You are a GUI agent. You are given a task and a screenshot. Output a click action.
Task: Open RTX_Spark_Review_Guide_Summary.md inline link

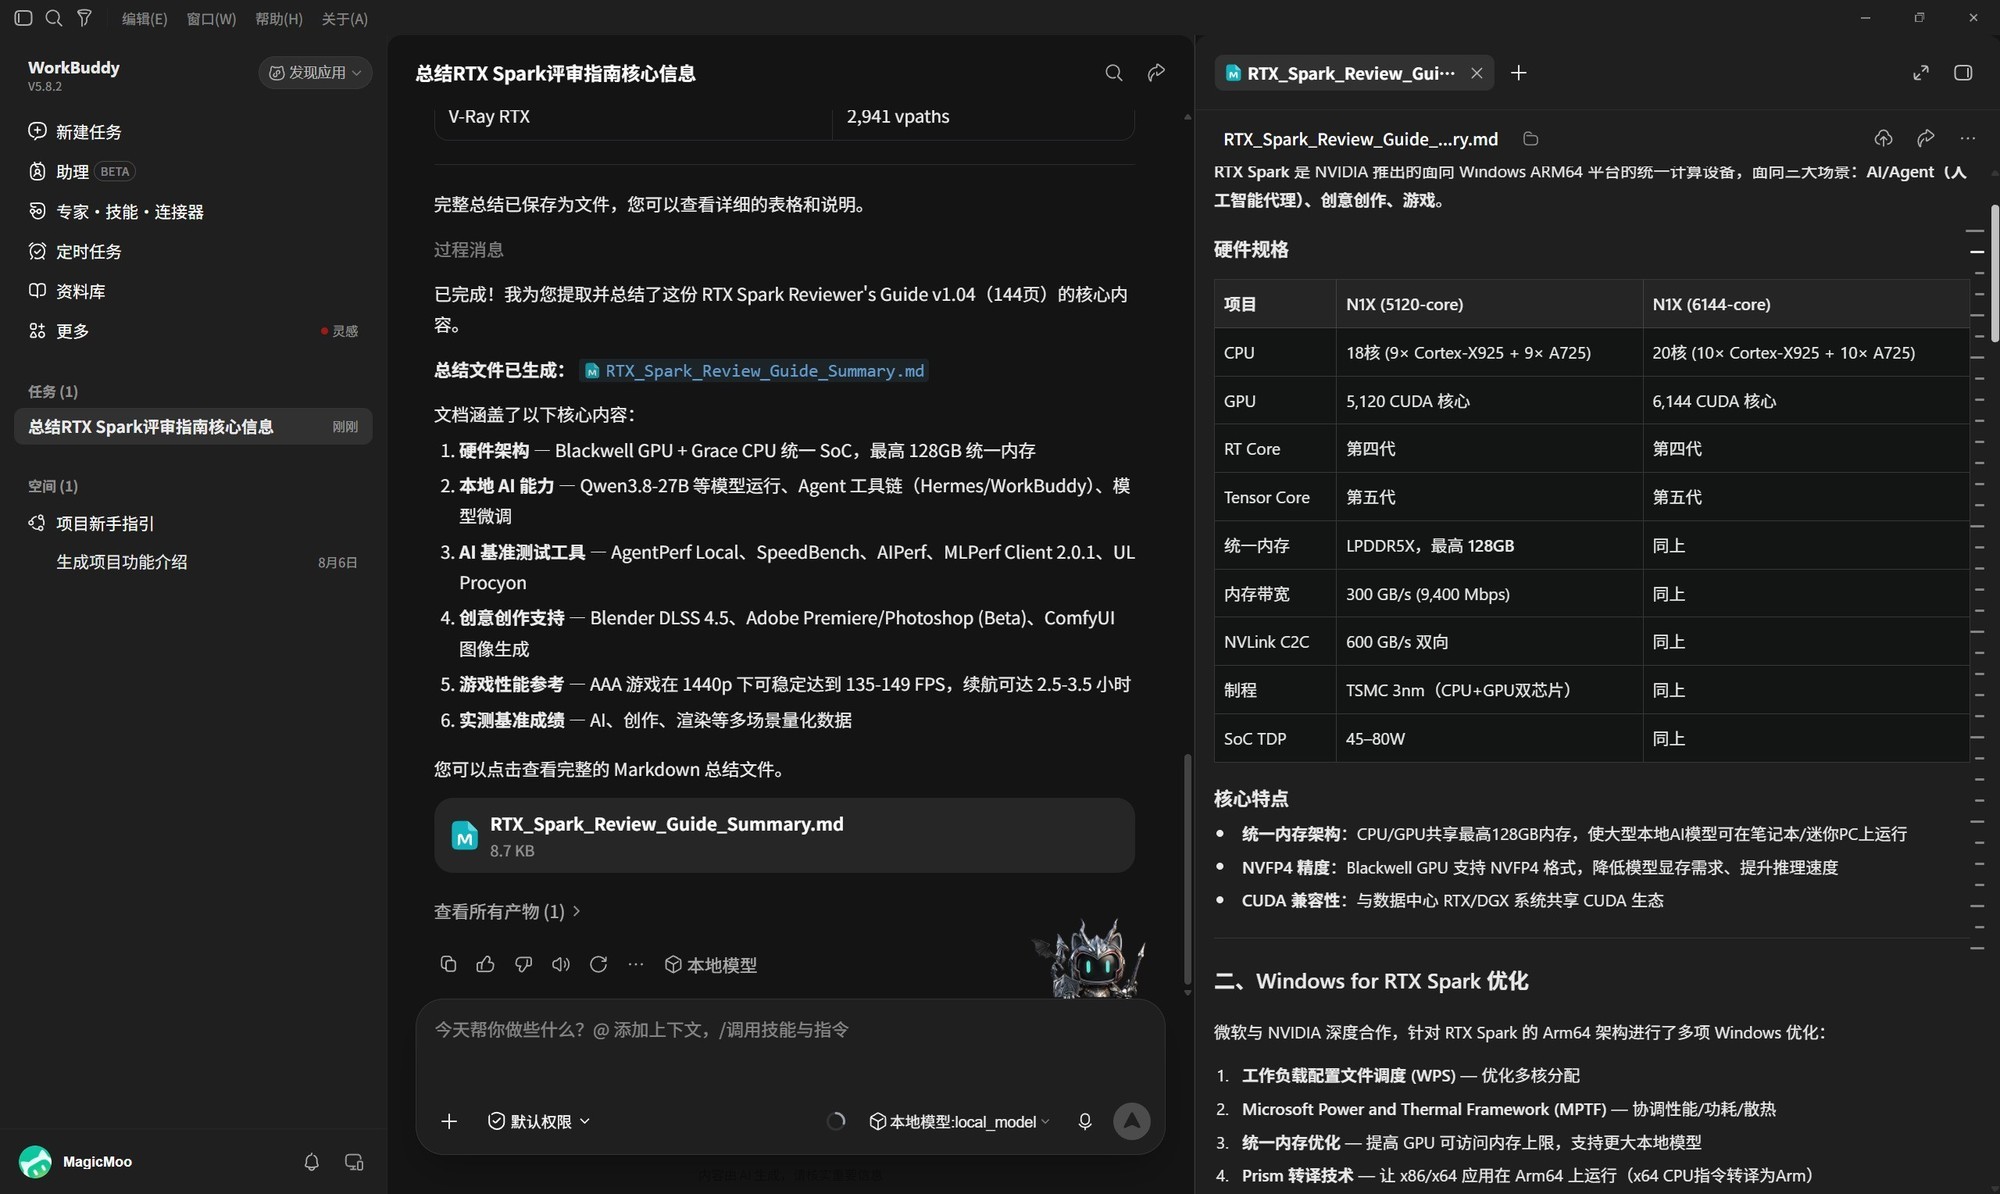[755, 371]
